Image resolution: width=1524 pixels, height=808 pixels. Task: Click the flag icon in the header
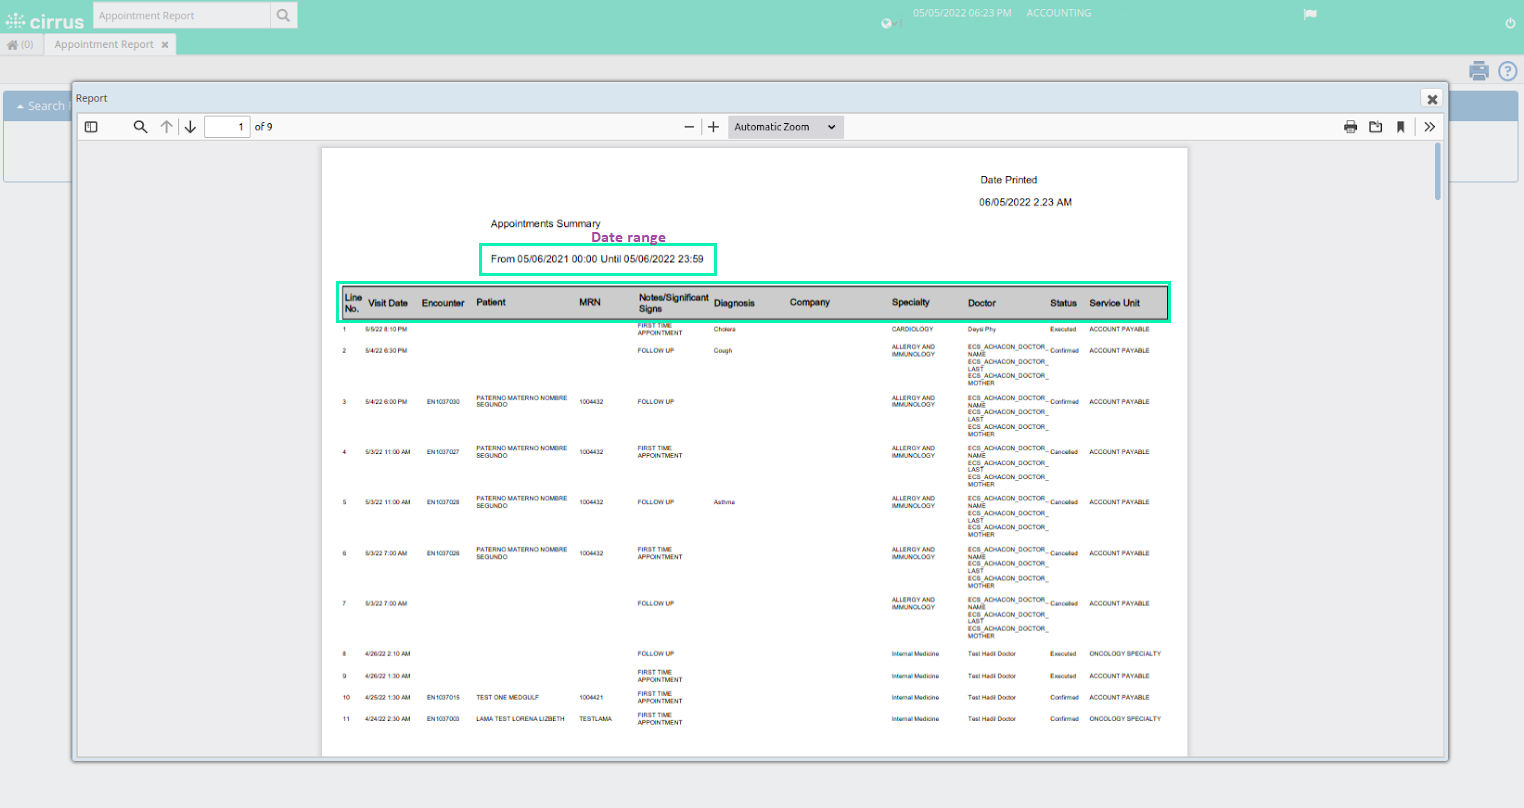(x=1310, y=14)
